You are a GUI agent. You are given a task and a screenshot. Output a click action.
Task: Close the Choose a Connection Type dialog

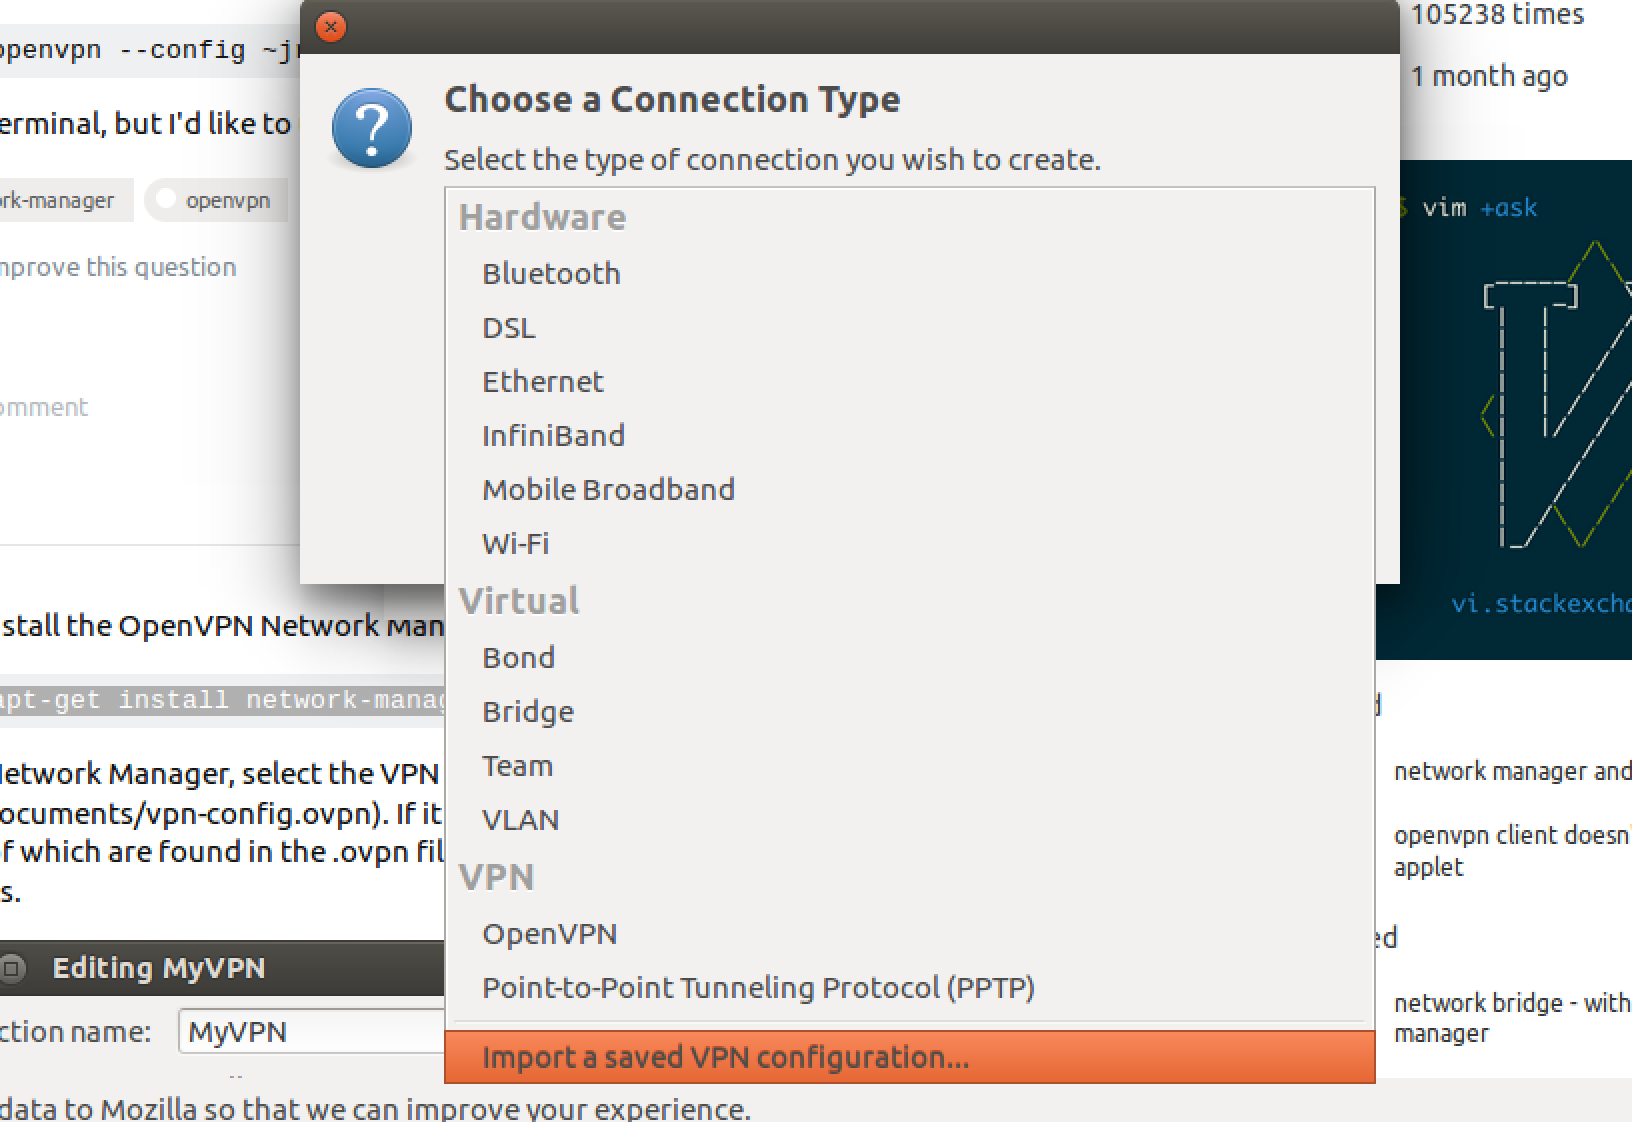(x=331, y=27)
